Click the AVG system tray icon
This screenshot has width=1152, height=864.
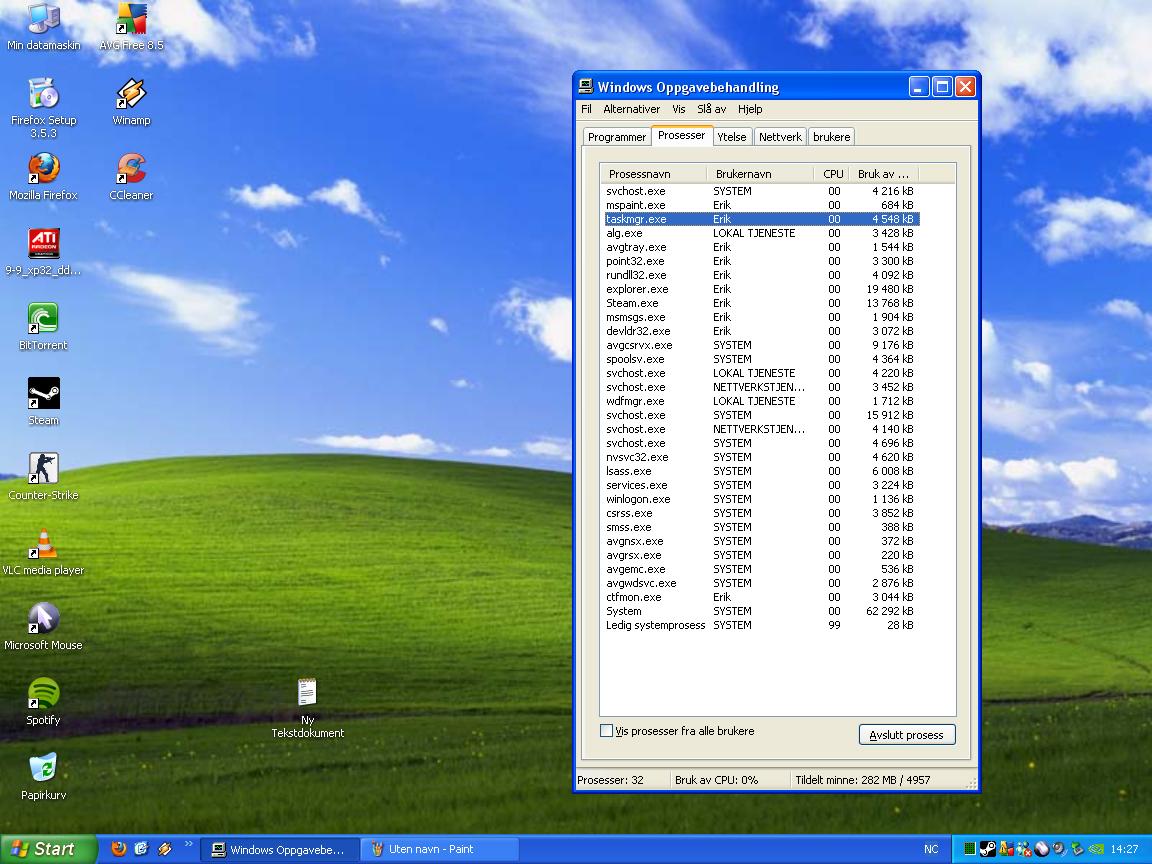point(1006,849)
